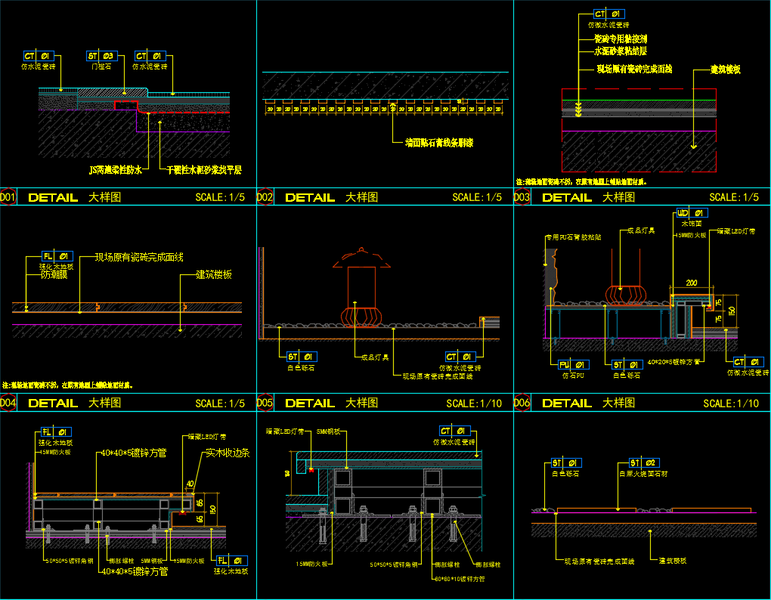Select the "DETAIL 大样图" title of D04
This screenshot has height=600, width=771.
coord(74,403)
